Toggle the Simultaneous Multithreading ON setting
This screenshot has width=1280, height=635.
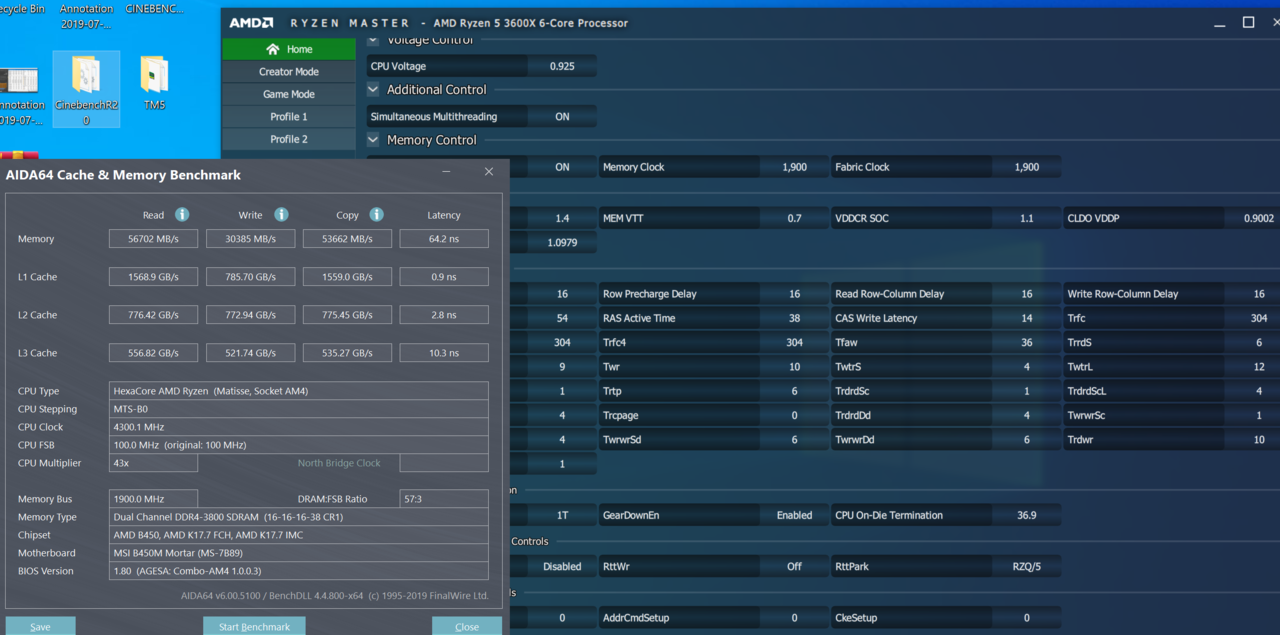(x=562, y=117)
